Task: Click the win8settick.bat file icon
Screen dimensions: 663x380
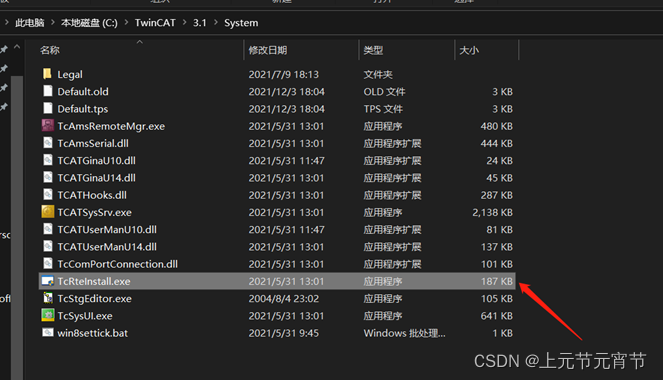Action: pos(48,333)
